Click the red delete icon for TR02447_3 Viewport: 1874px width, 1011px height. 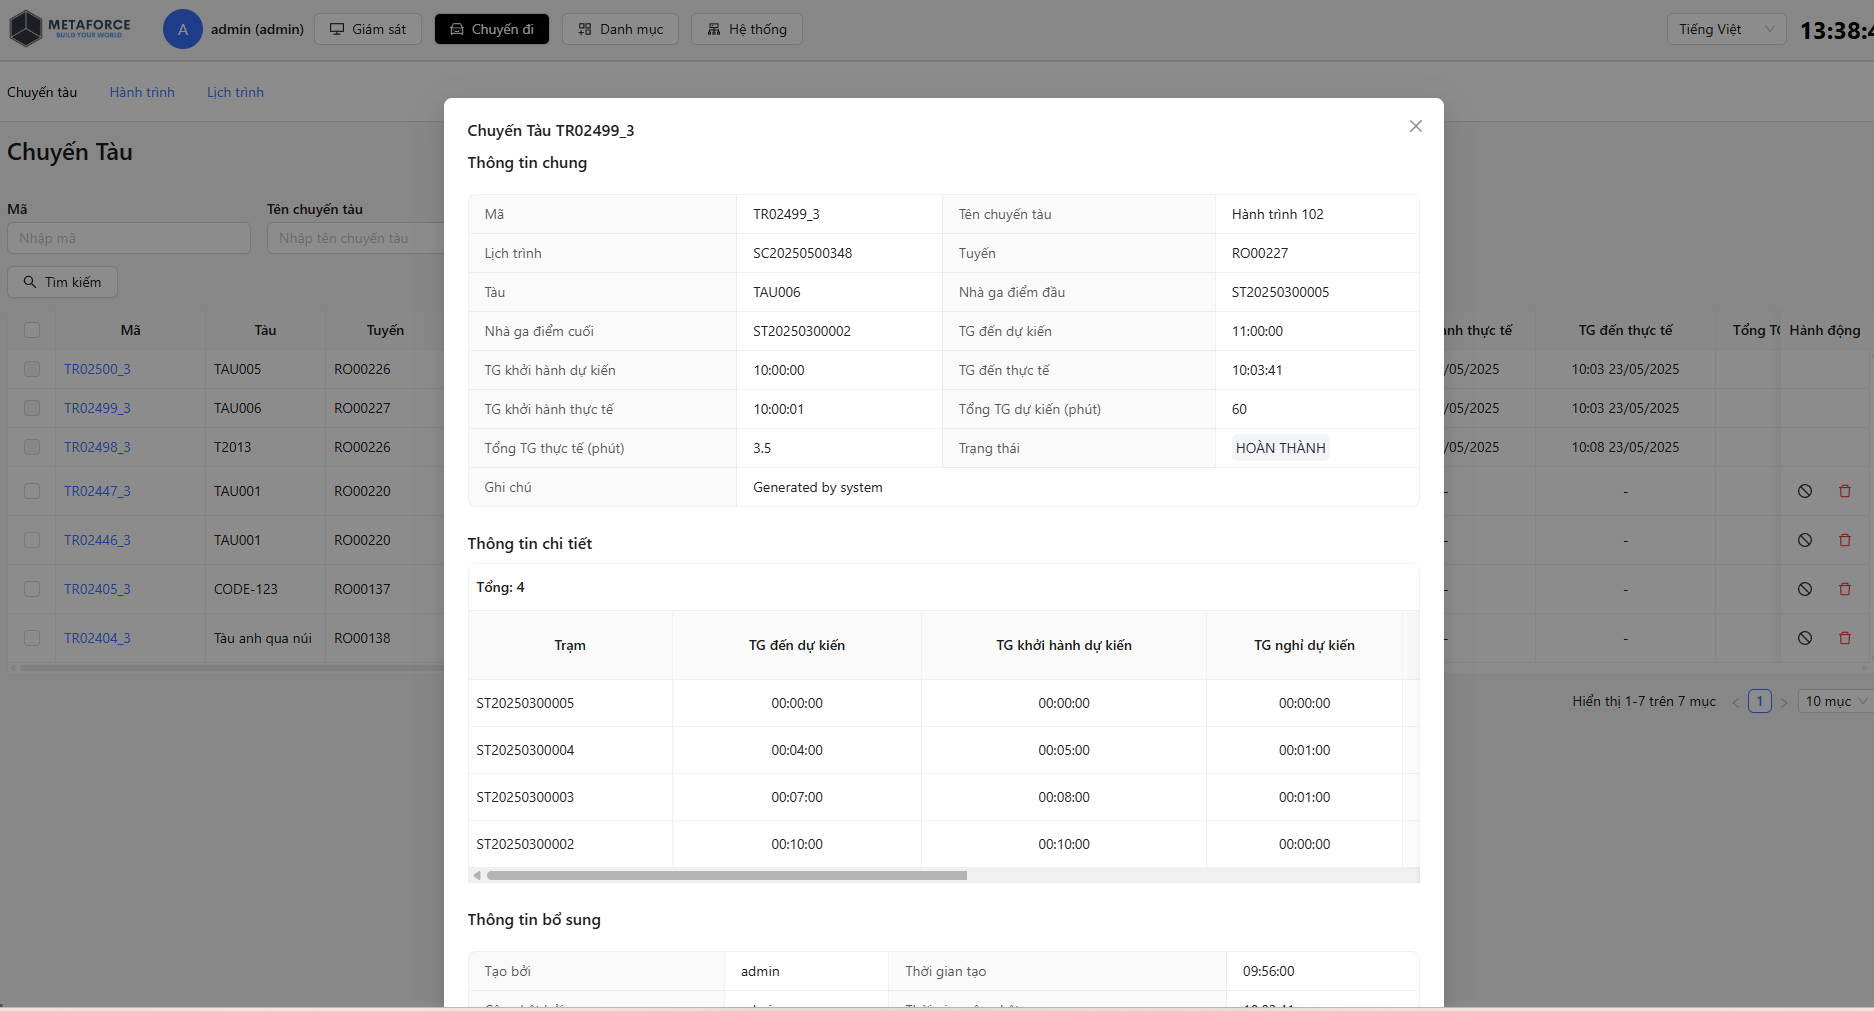[1844, 491]
